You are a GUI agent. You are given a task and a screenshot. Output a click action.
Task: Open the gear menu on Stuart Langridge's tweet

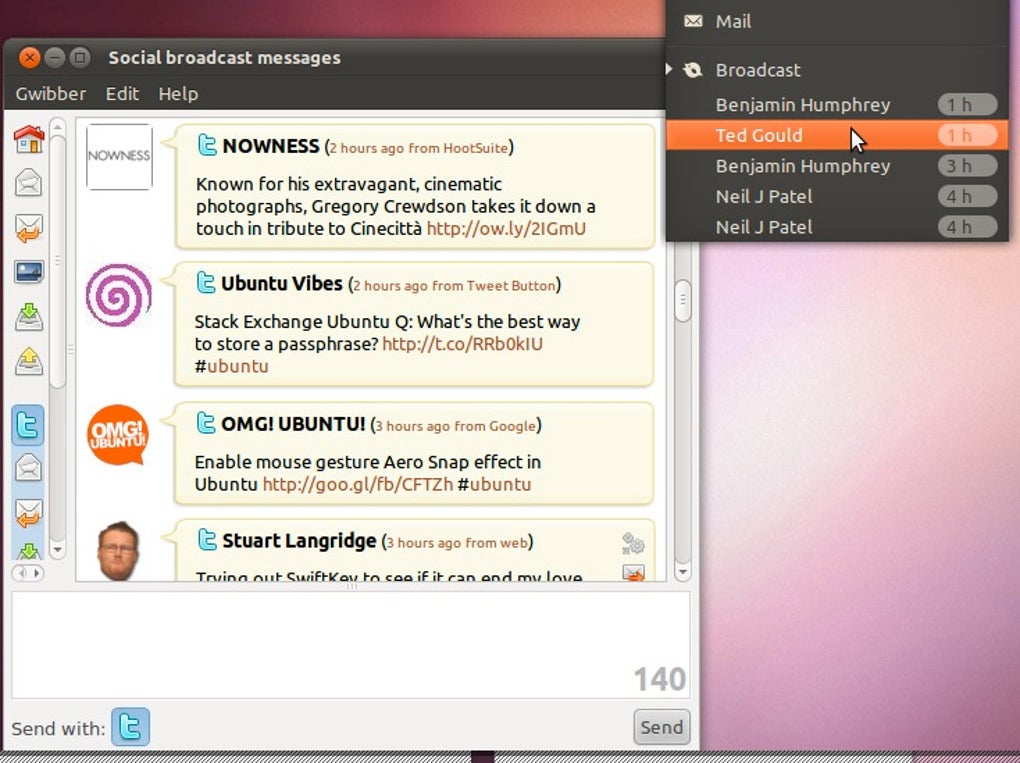coord(633,543)
